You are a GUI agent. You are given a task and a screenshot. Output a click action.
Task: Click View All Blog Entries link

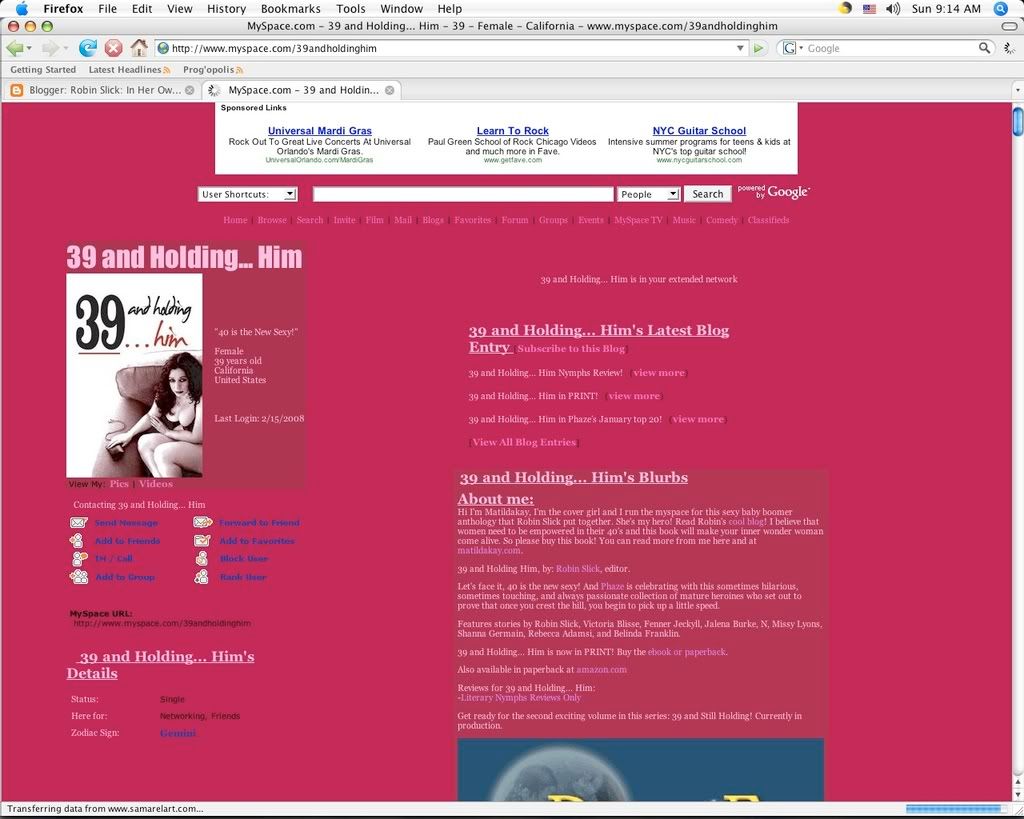(524, 442)
